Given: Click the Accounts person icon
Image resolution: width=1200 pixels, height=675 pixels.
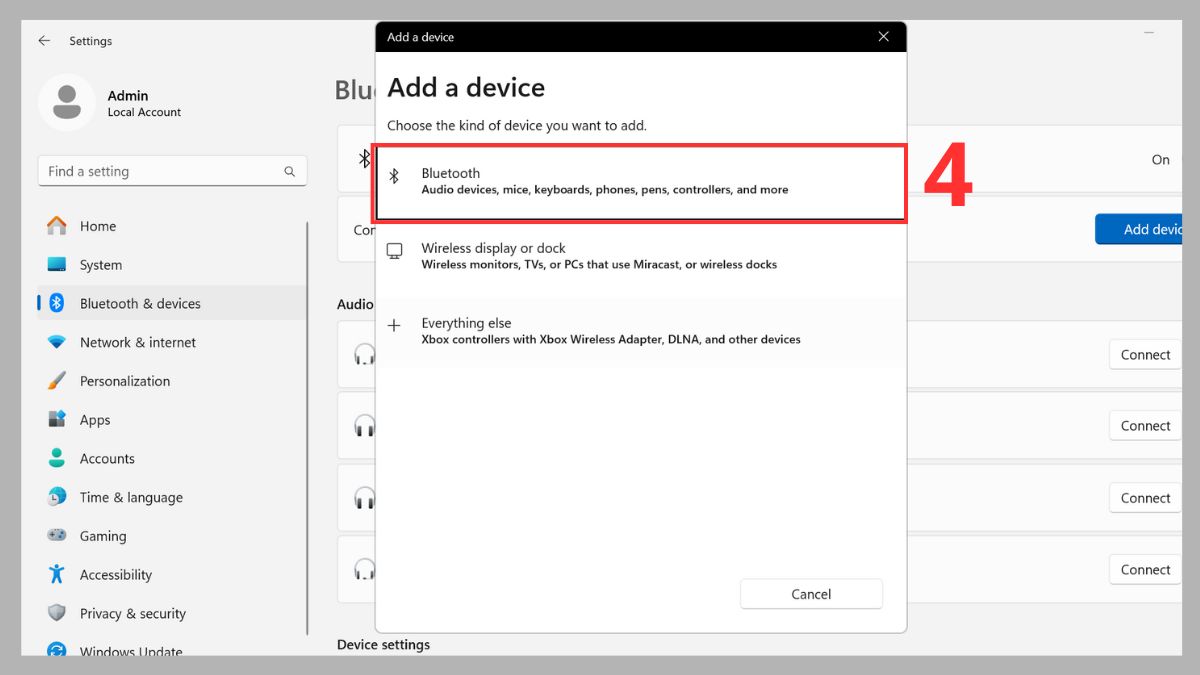Looking at the screenshot, I should point(57,458).
